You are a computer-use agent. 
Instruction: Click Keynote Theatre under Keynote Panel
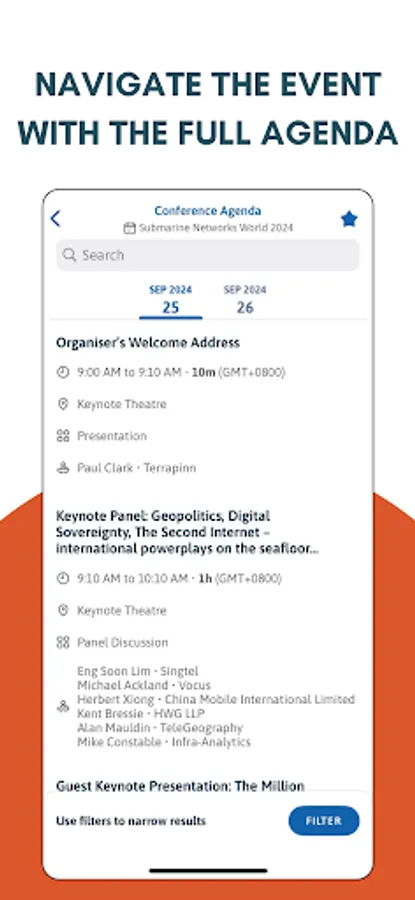(x=122, y=610)
